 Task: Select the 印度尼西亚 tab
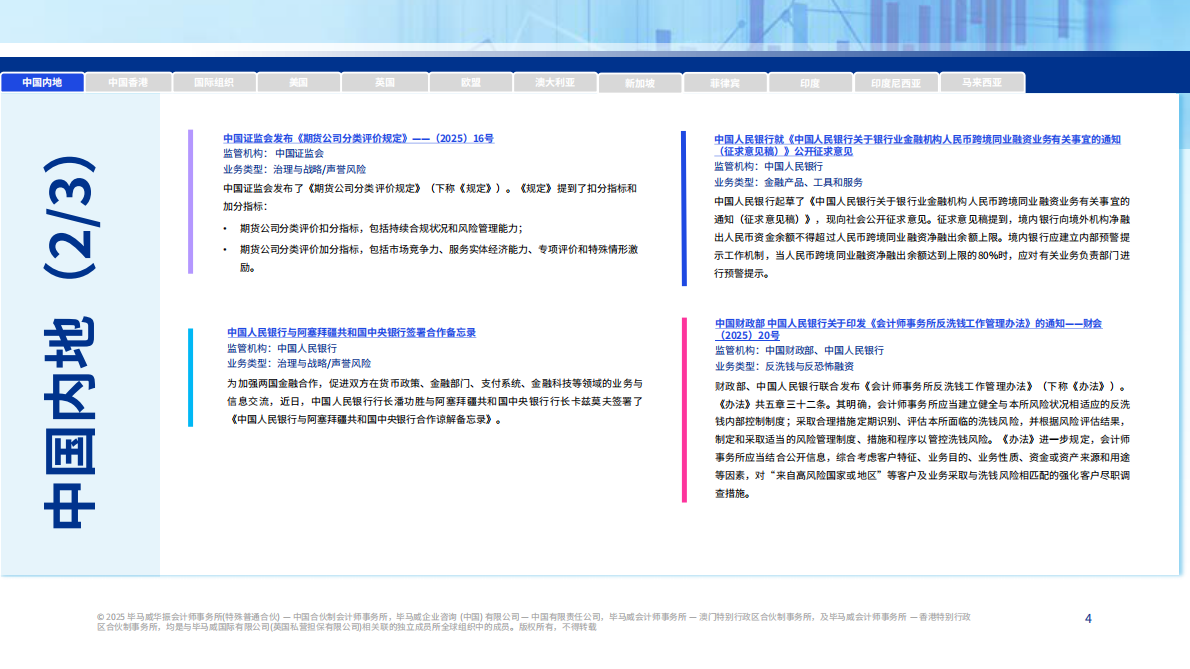pyautogui.click(x=896, y=84)
